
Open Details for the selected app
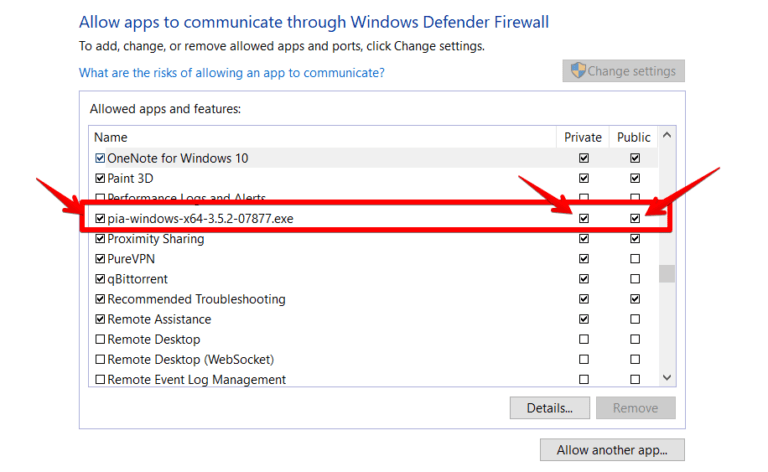(x=549, y=408)
